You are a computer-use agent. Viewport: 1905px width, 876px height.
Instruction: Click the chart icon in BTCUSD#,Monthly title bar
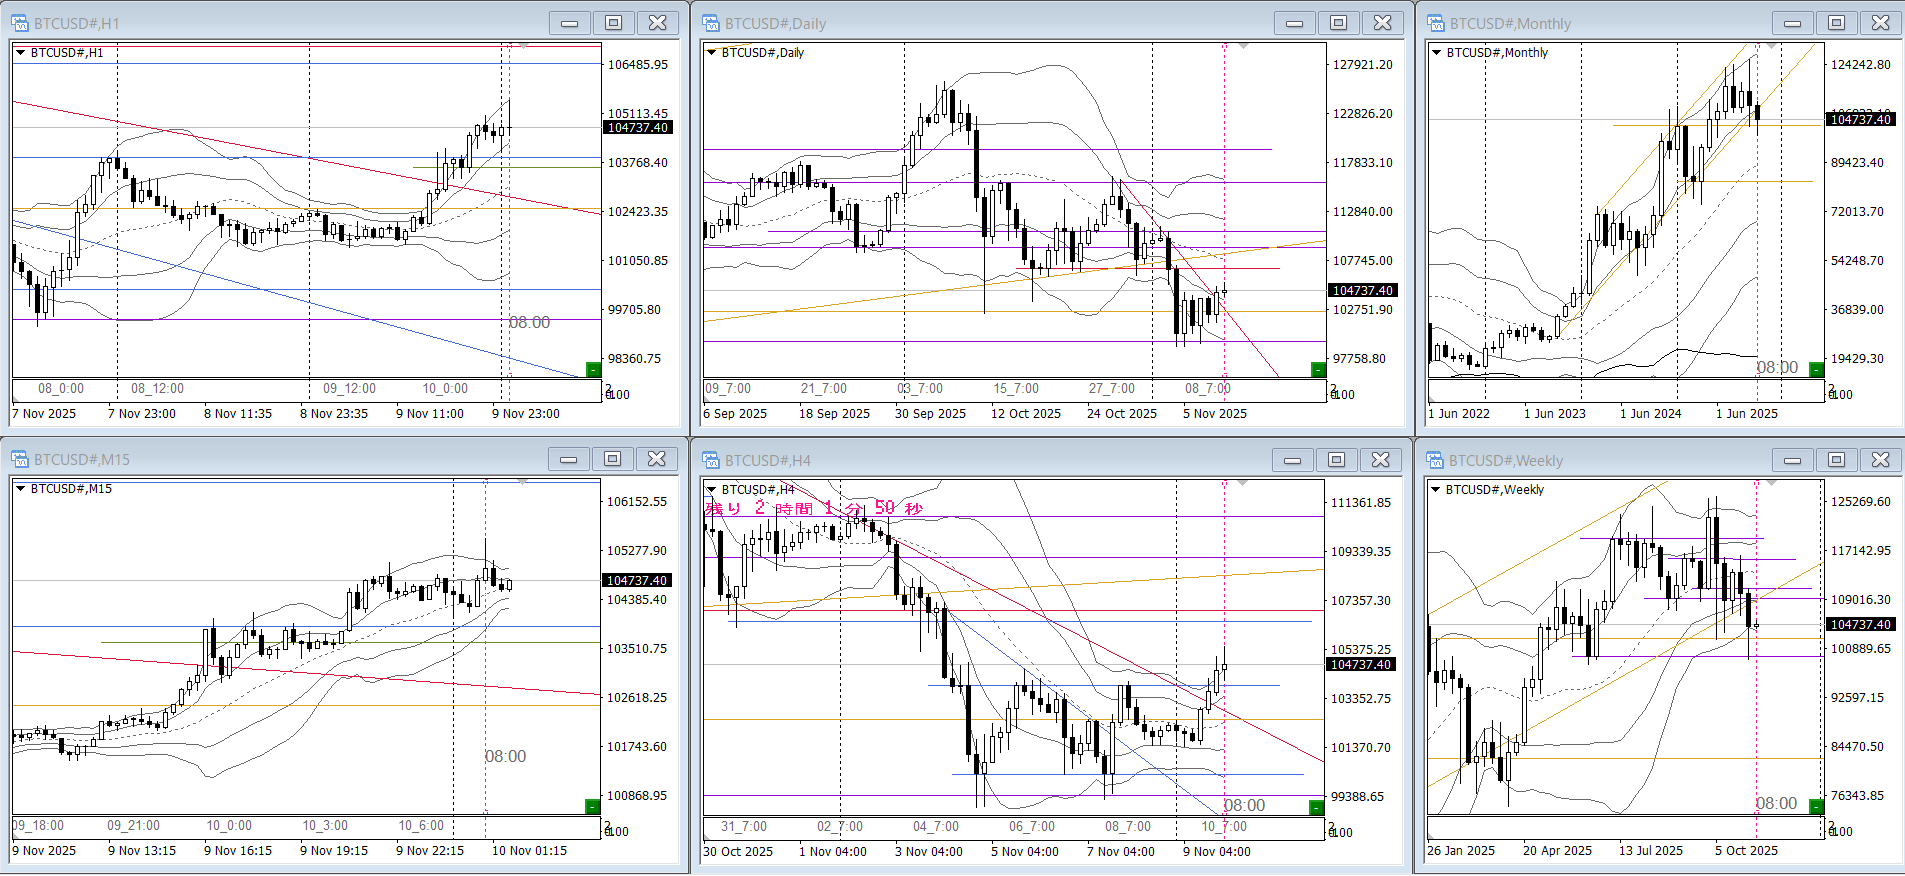[x=1436, y=23]
